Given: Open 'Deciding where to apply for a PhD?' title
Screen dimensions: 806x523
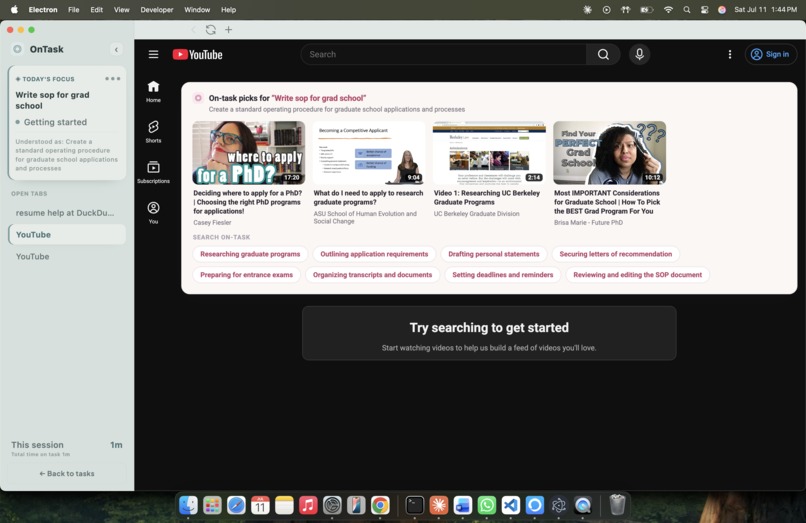Looking at the screenshot, I should tap(248, 202).
